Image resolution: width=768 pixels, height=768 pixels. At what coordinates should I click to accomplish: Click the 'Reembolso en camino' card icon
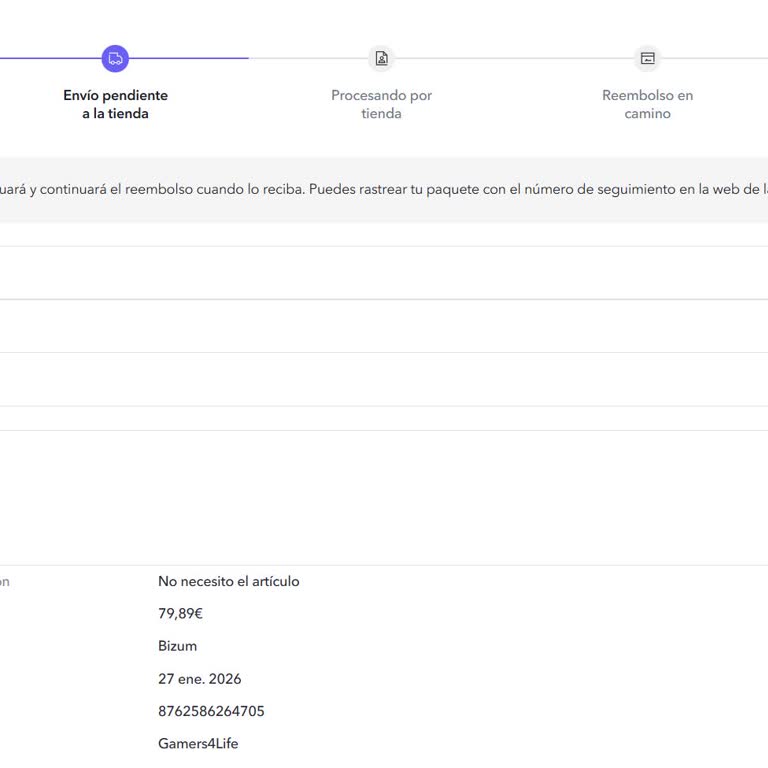click(647, 59)
